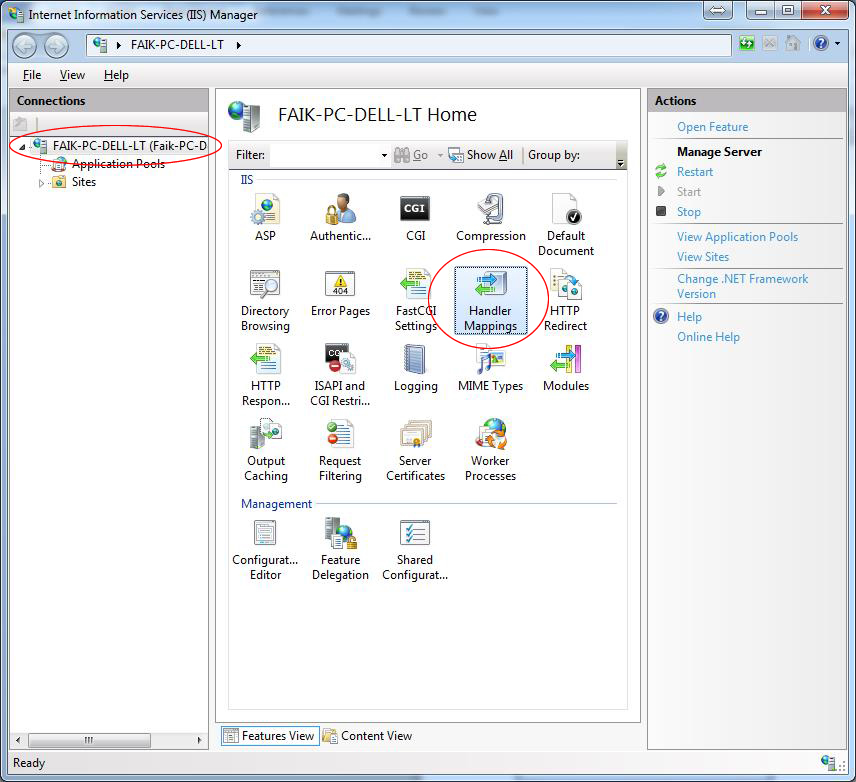The image size is (856, 782).
Task: Expand the Sites tree node
Action: tap(41, 183)
